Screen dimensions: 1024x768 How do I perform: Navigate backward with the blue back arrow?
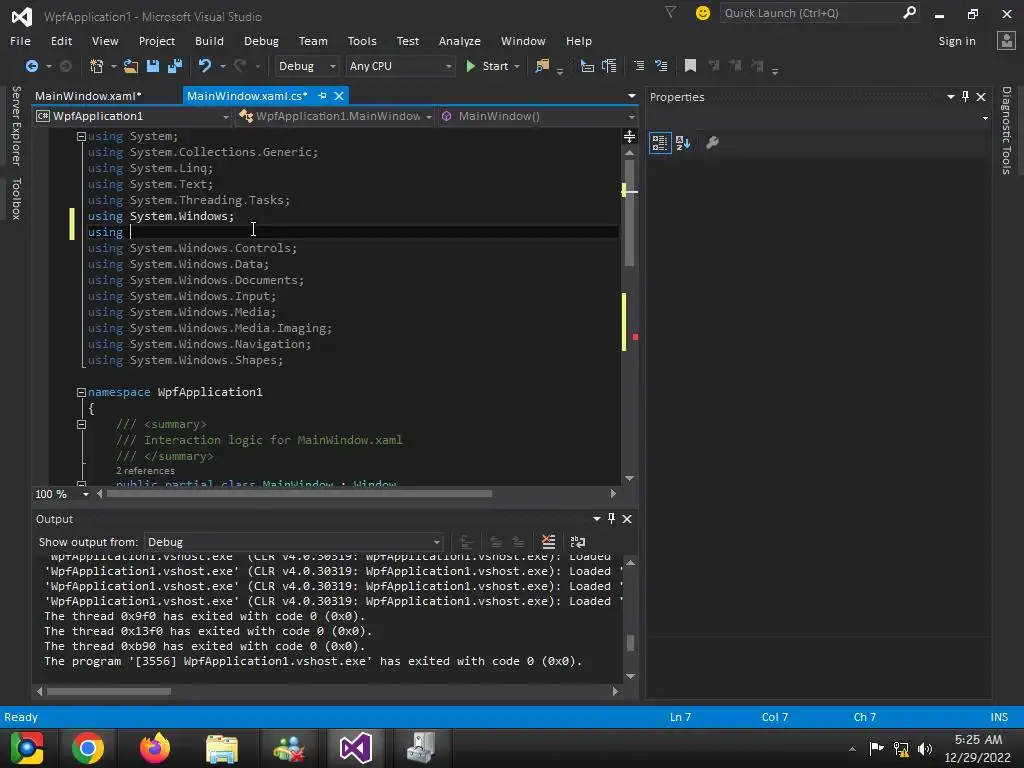coord(31,66)
